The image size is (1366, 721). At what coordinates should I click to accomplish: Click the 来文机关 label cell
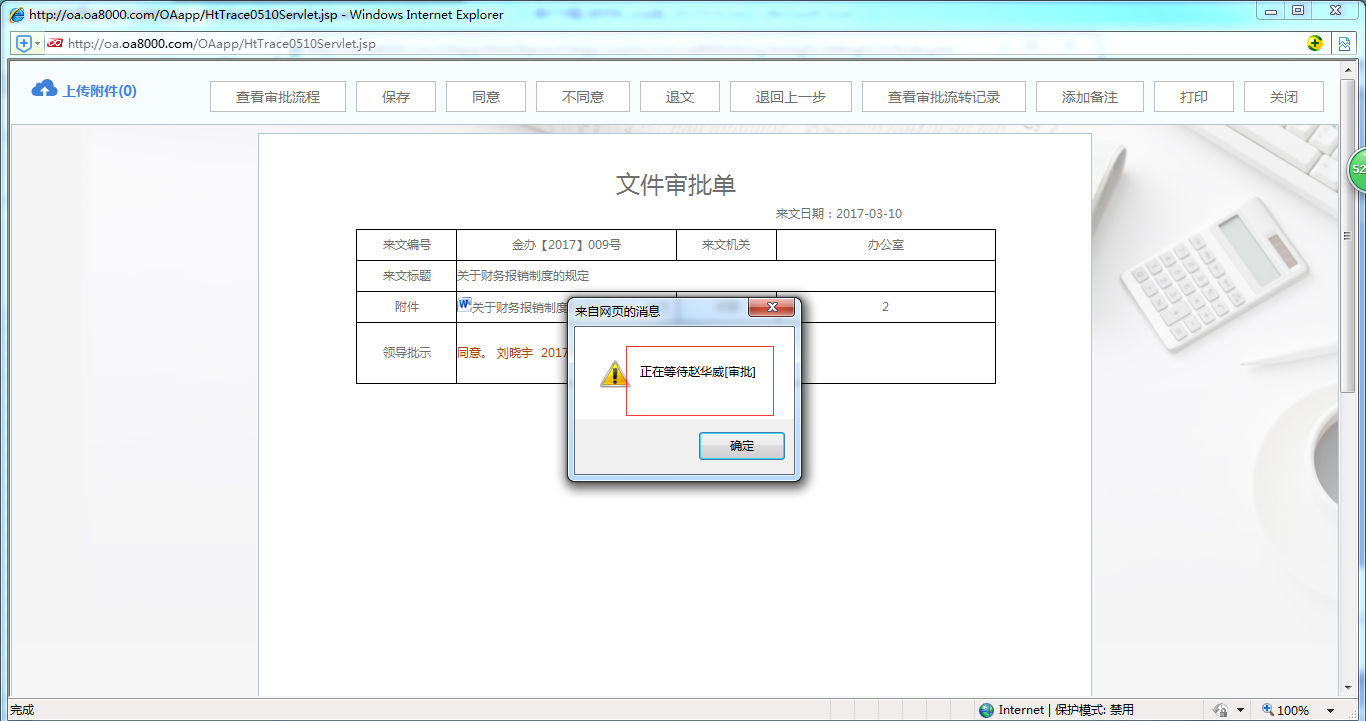click(726, 245)
